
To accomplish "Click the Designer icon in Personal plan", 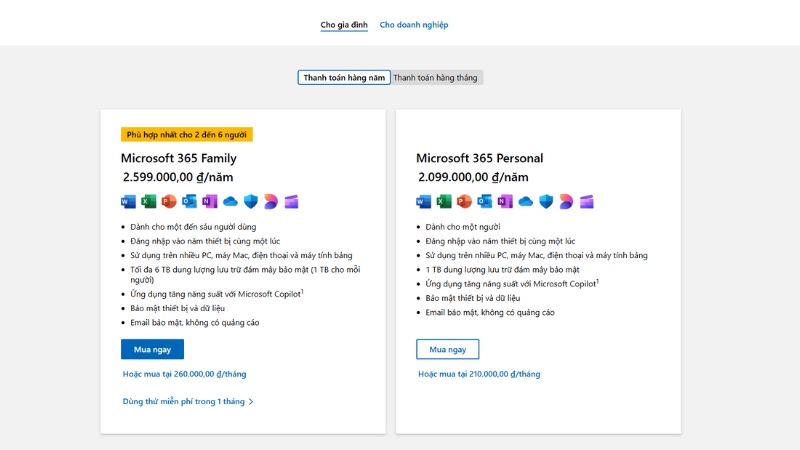I will click(x=566, y=202).
